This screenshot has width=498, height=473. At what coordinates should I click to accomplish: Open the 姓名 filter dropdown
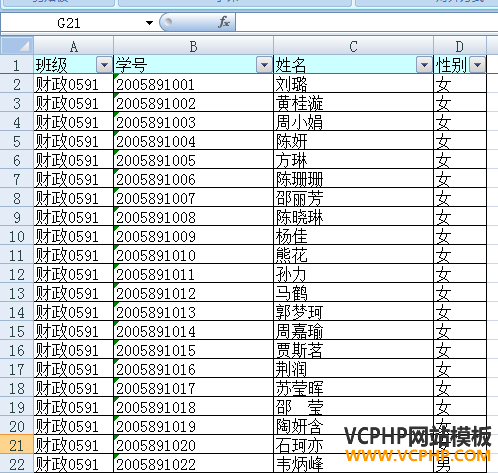tap(424, 65)
